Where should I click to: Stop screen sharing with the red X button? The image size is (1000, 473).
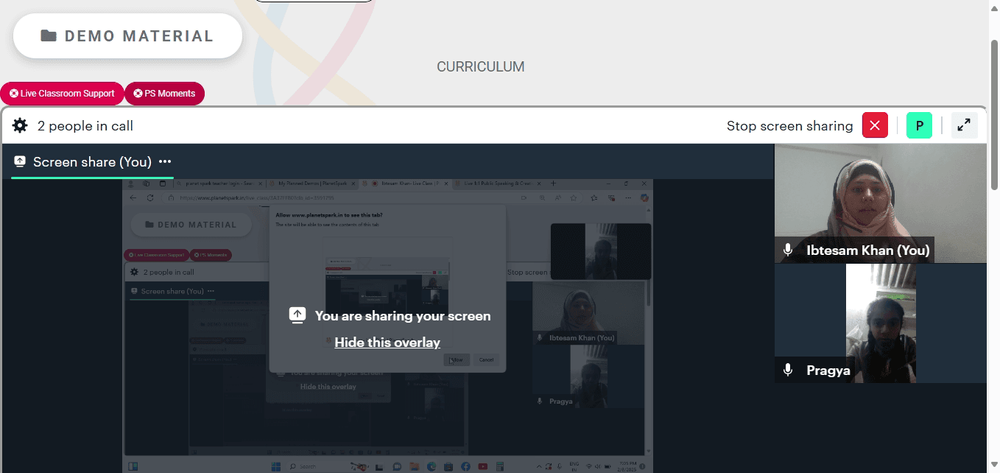point(875,126)
